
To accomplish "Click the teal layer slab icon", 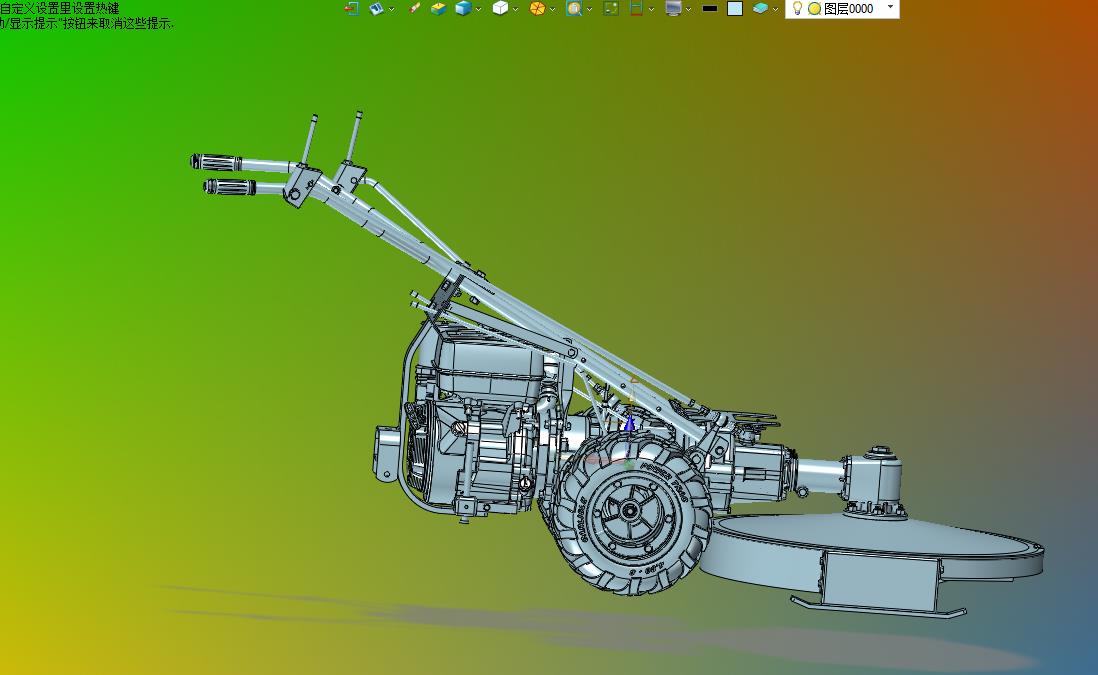I will pos(760,8).
